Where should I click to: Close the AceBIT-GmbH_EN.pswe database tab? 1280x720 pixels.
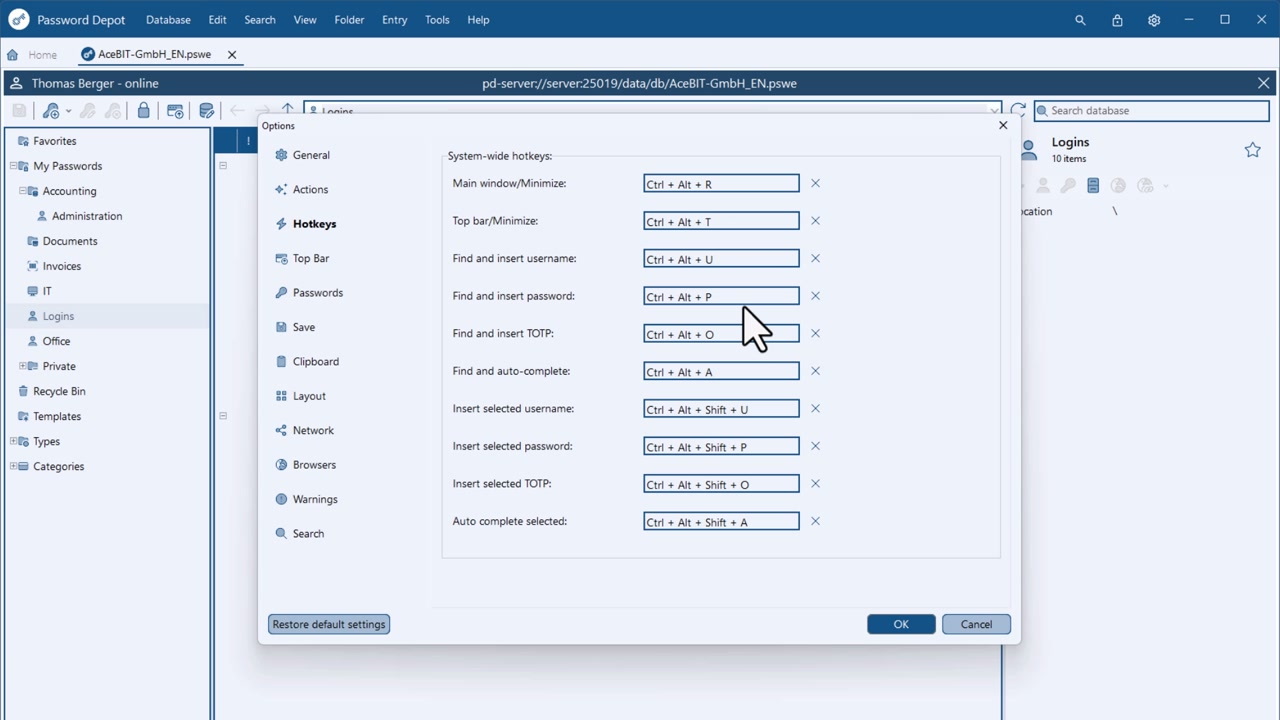pos(232,54)
